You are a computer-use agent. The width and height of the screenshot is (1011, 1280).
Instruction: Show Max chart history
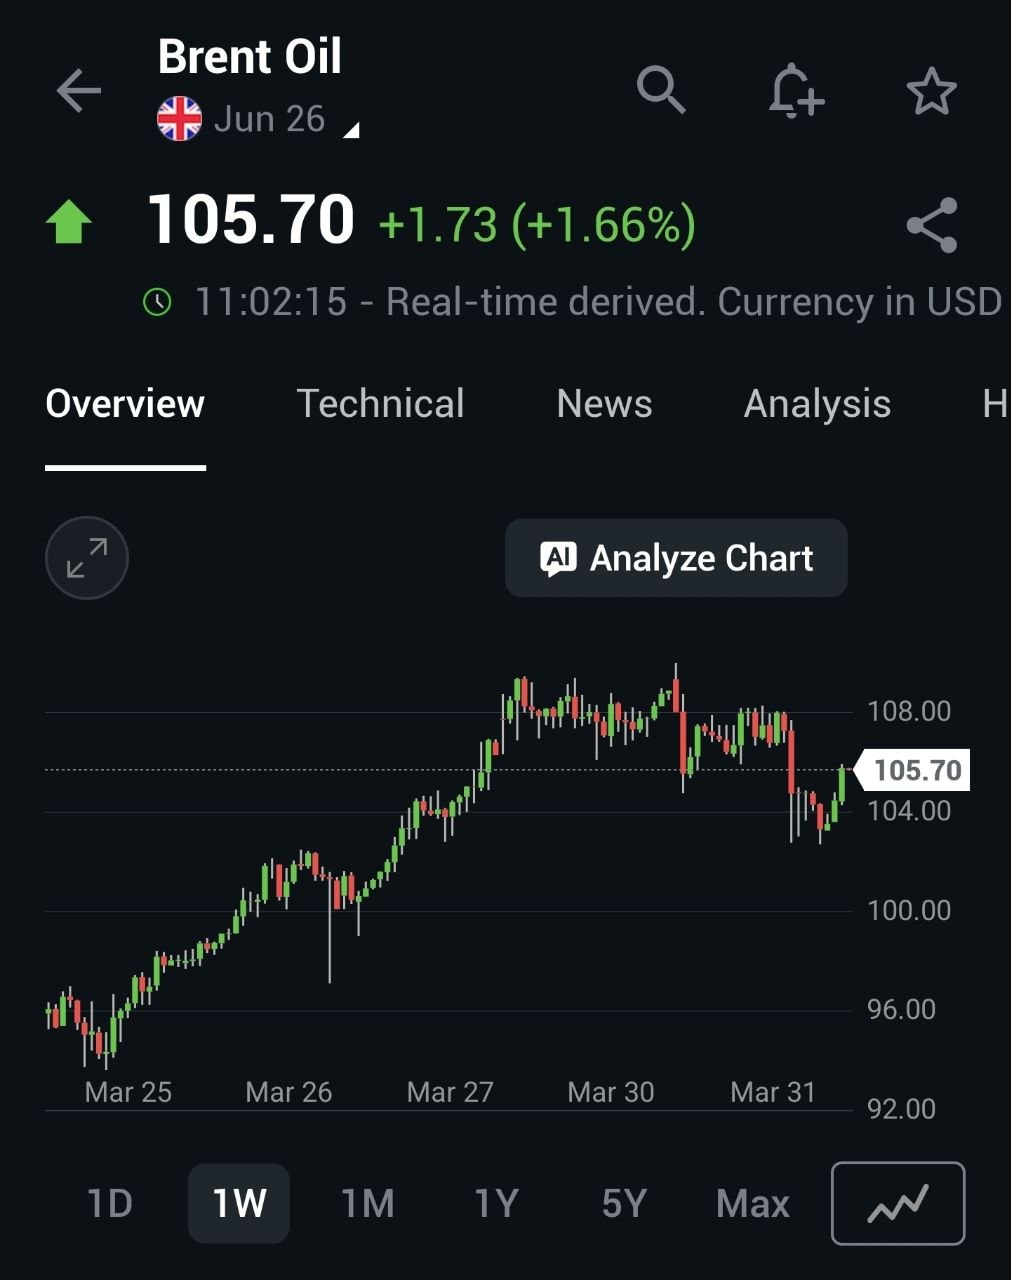(752, 1203)
